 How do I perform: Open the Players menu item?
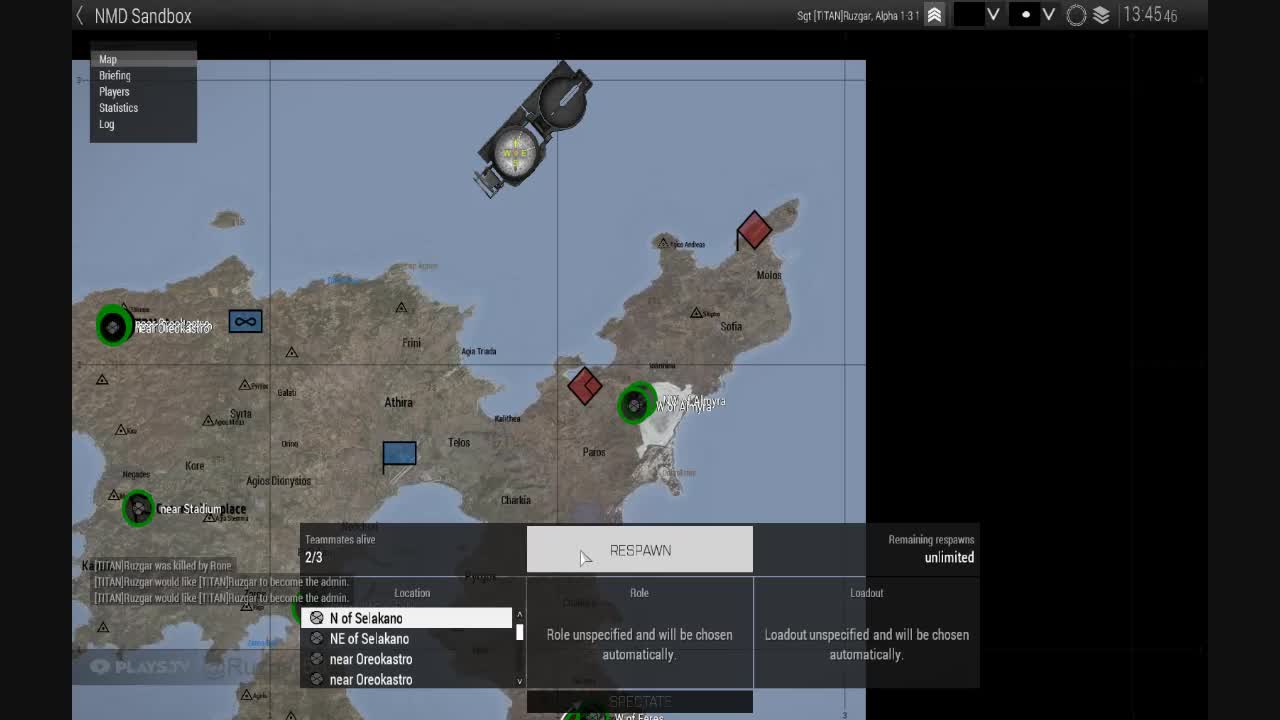[143, 91]
